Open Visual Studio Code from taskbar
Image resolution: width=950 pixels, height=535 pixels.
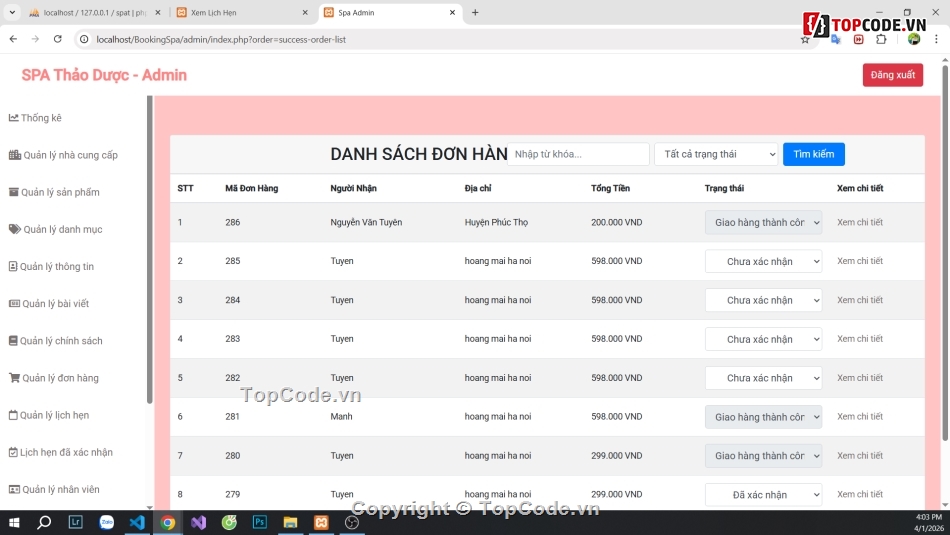tap(137, 522)
